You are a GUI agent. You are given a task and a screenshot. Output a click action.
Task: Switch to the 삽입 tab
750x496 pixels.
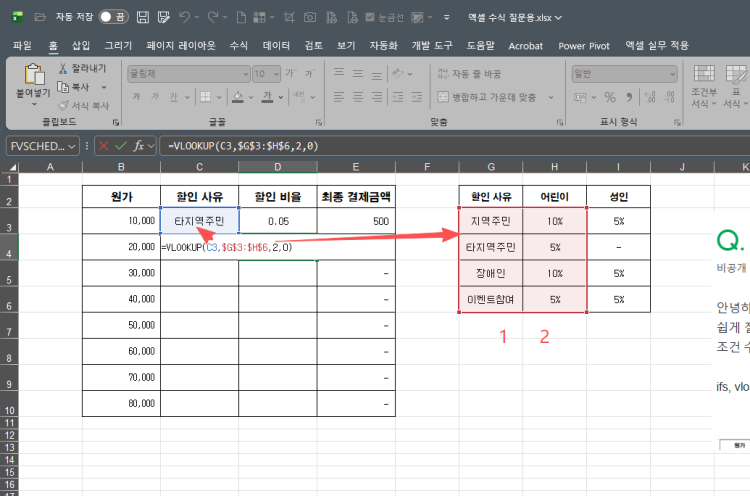(x=81, y=46)
